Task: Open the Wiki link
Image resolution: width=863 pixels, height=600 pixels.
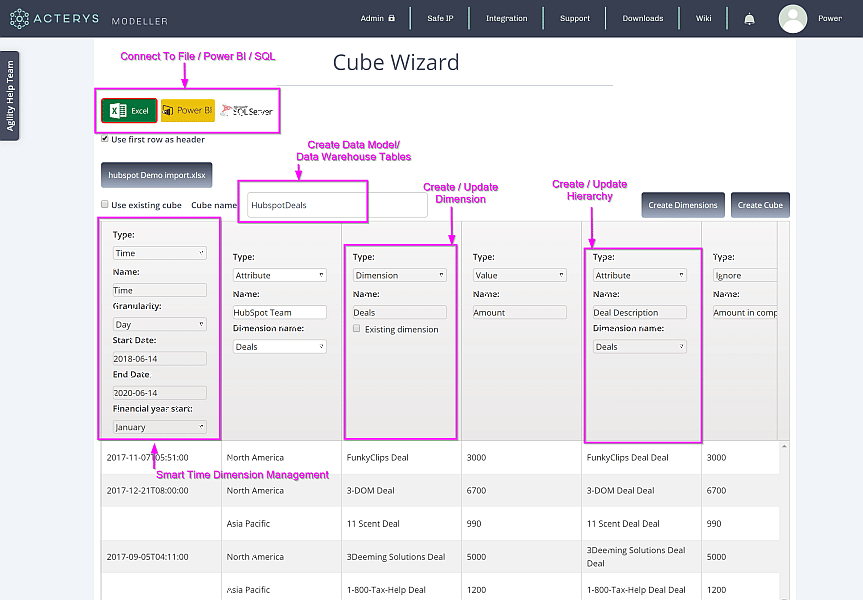Action: point(703,18)
